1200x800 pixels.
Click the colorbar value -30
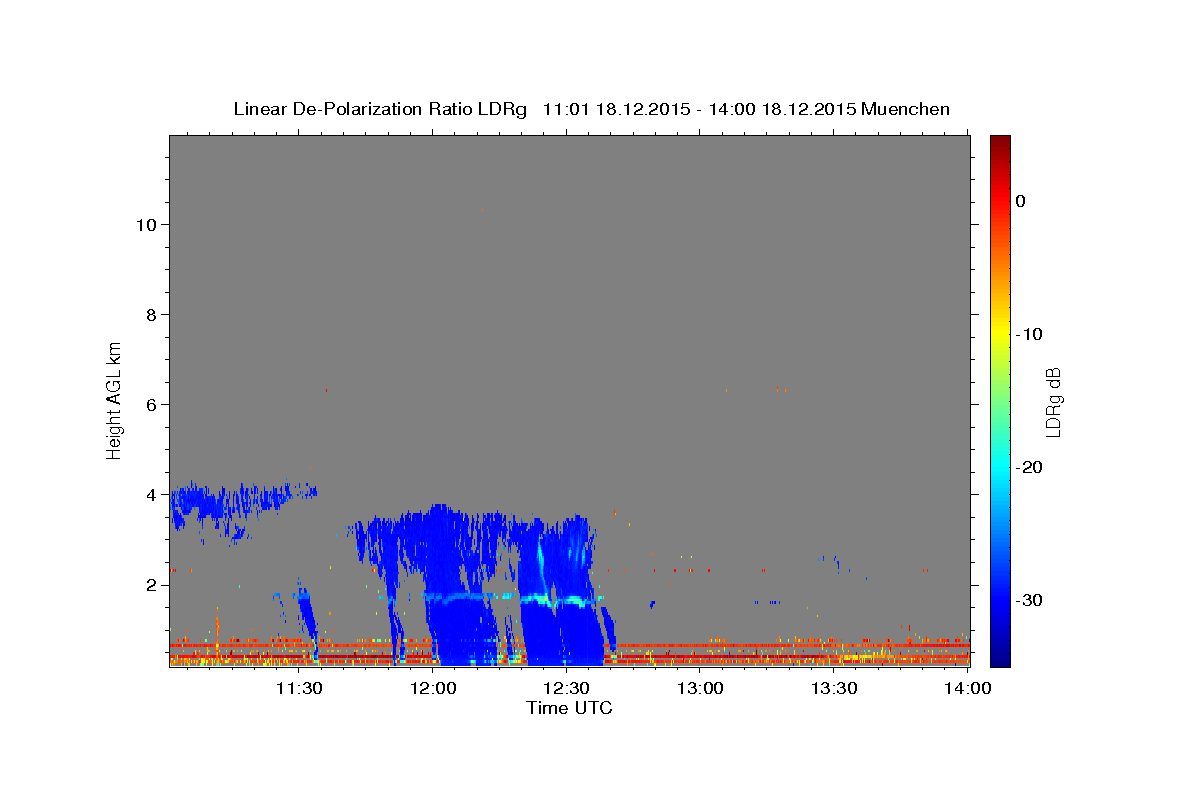(1029, 600)
